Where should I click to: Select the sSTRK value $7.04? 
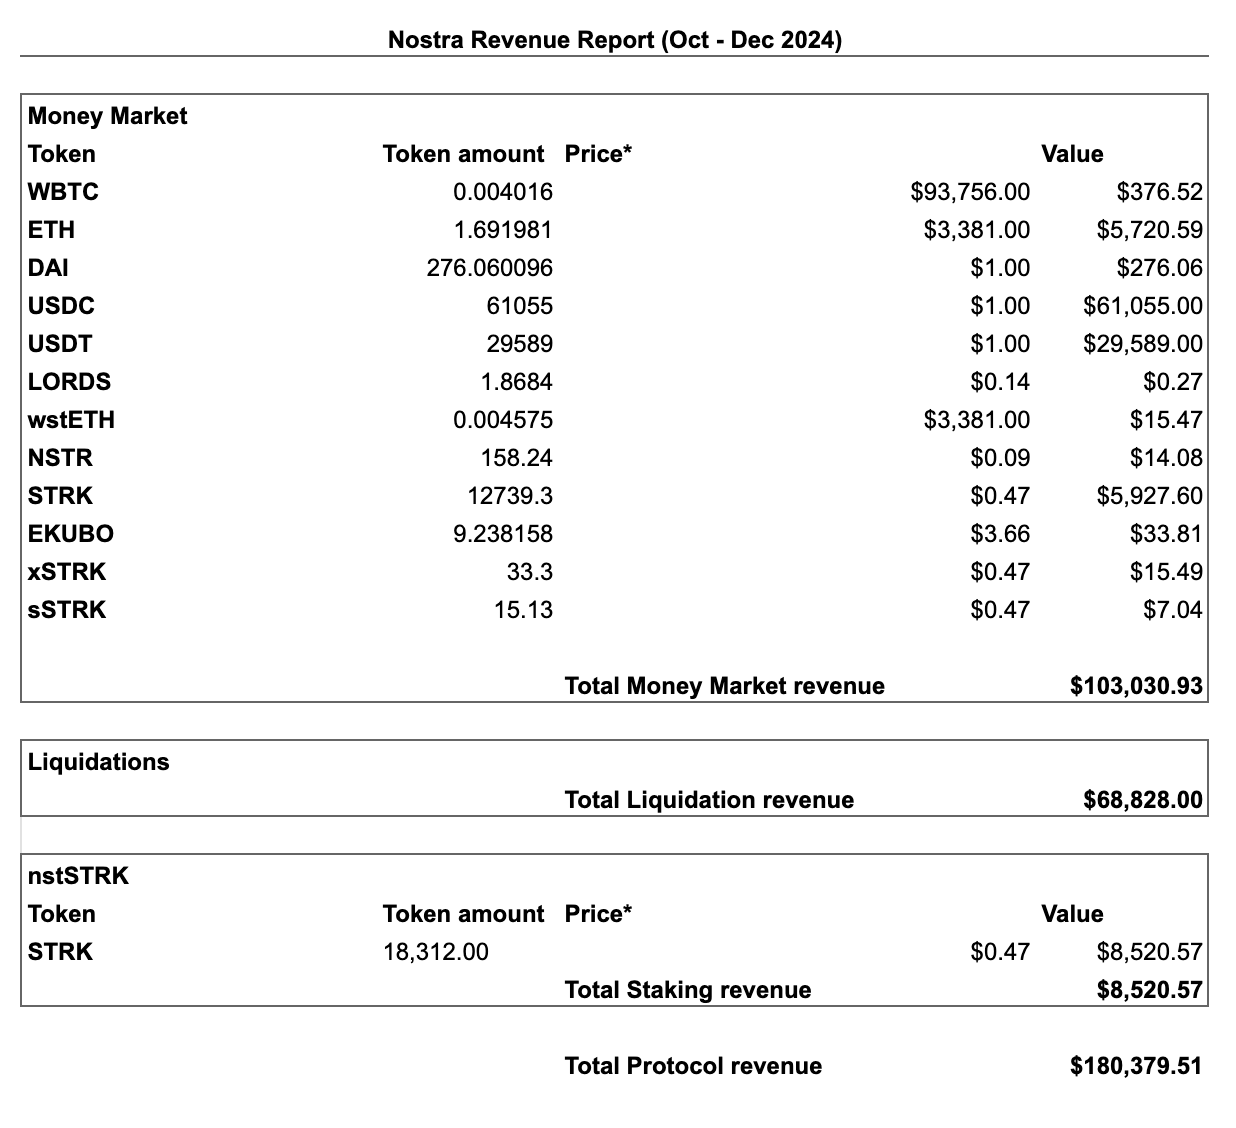pos(1172,610)
